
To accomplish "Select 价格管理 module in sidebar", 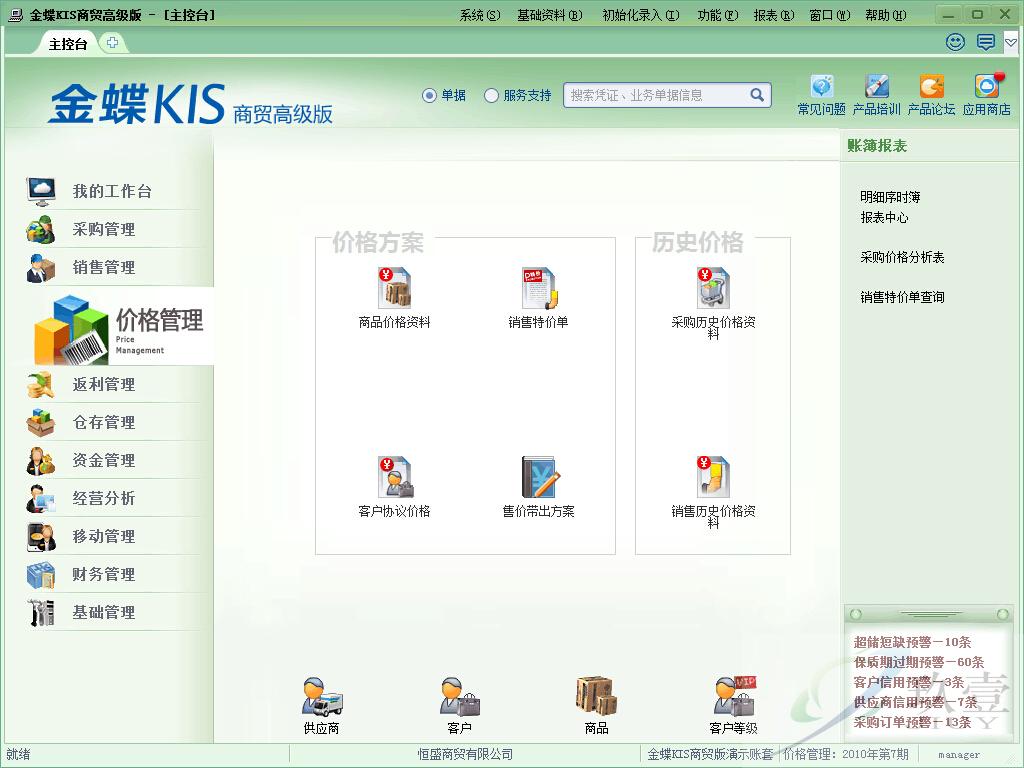I will point(121,327).
